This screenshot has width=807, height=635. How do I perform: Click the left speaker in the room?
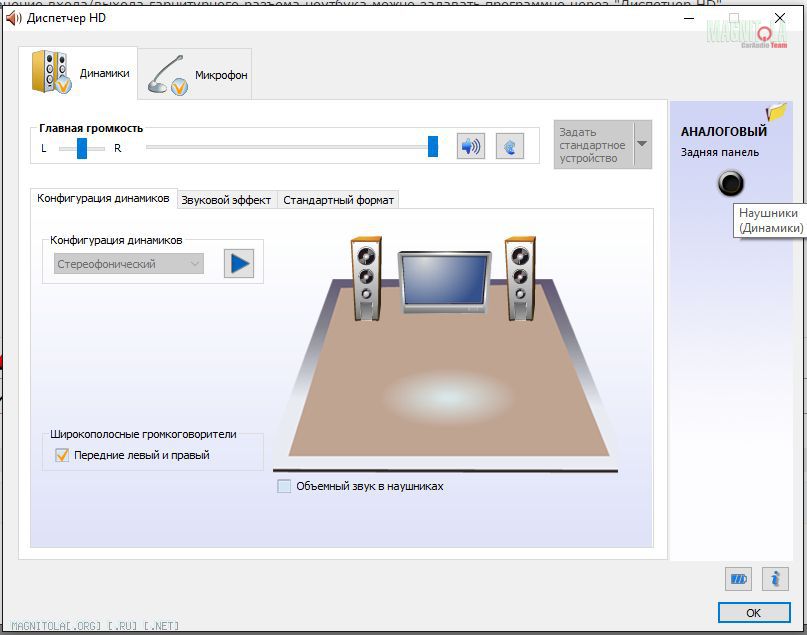(366, 278)
